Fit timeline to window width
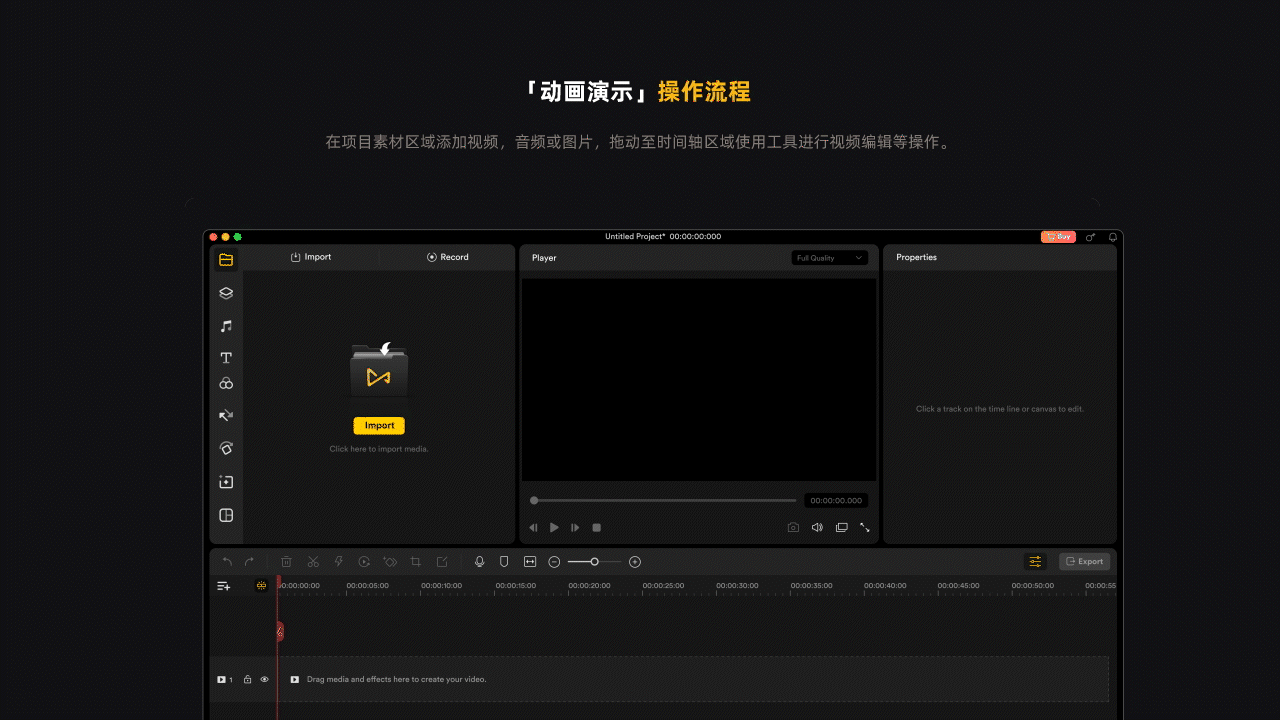This screenshot has height=720, width=1280. [x=530, y=562]
